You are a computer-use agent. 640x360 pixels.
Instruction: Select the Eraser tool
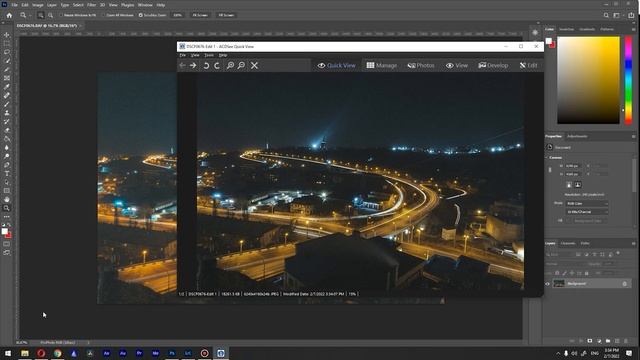point(7,130)
